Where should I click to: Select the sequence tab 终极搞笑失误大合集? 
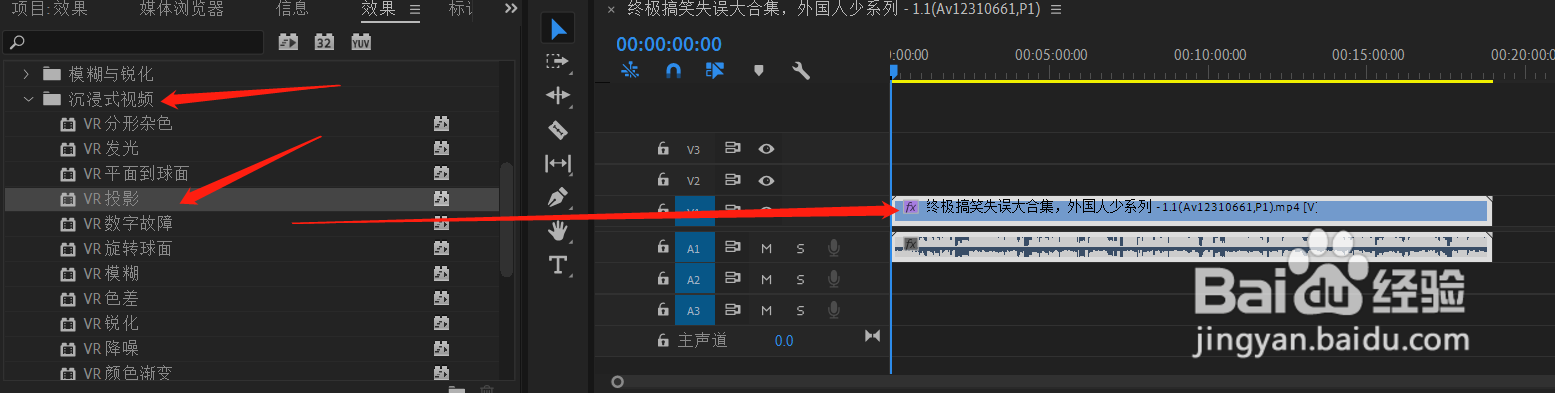pyautogui.click(x=833, y=9)
